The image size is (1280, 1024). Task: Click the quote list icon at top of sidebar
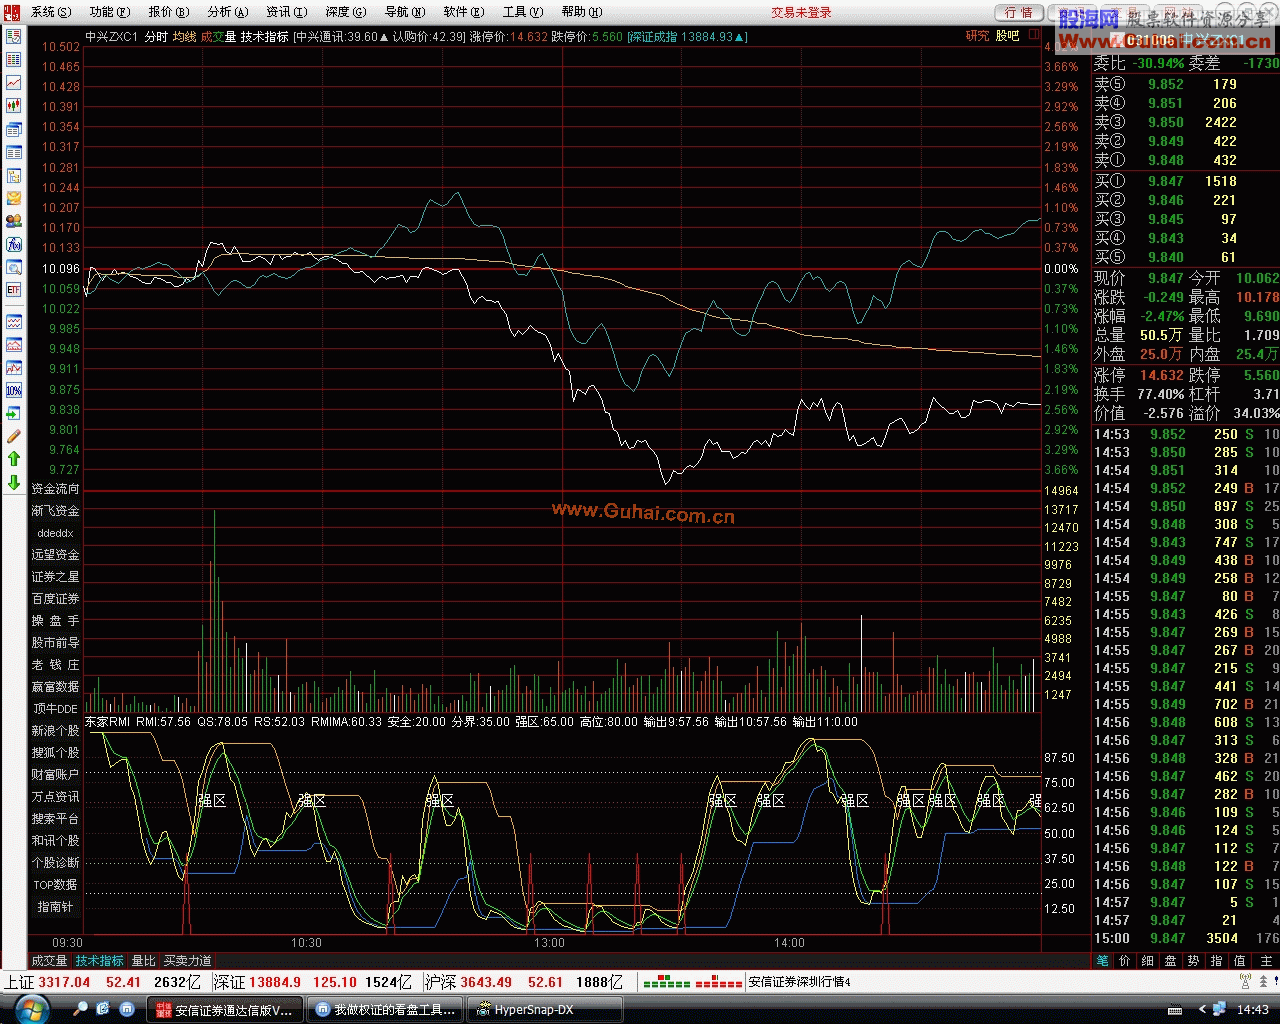[14, 36]
